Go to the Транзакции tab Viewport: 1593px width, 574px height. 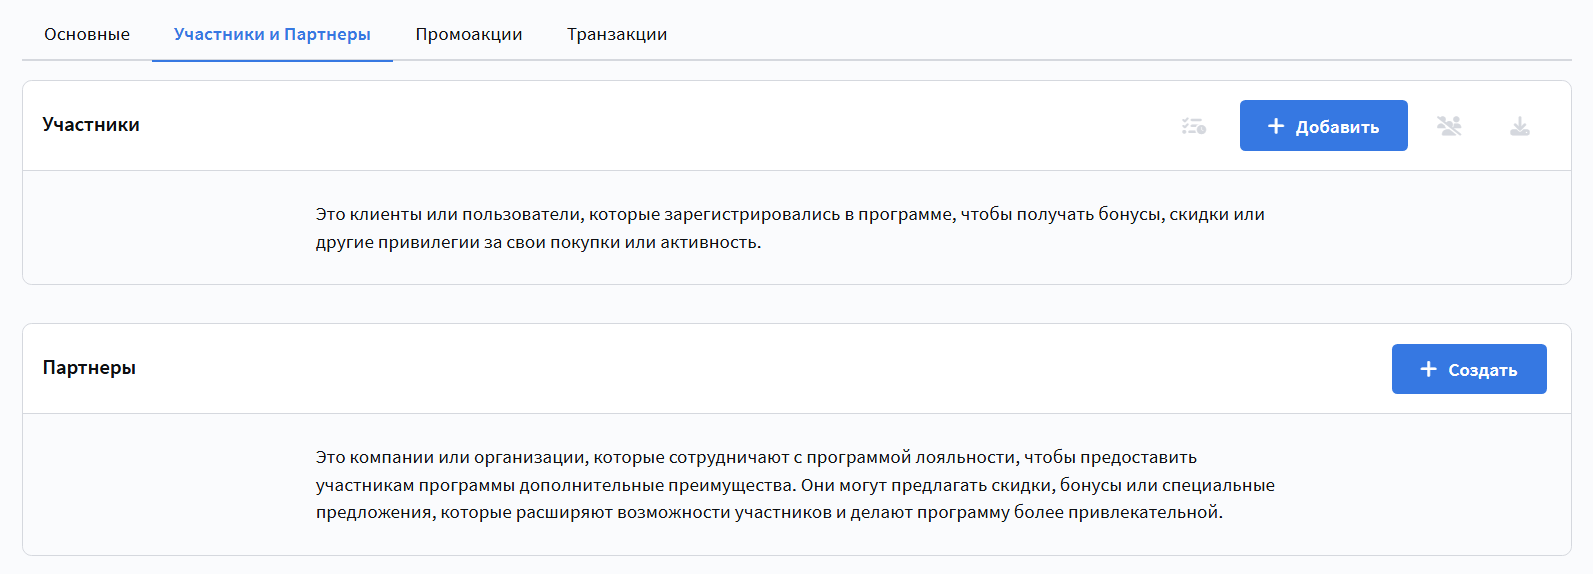click(617, 34)
